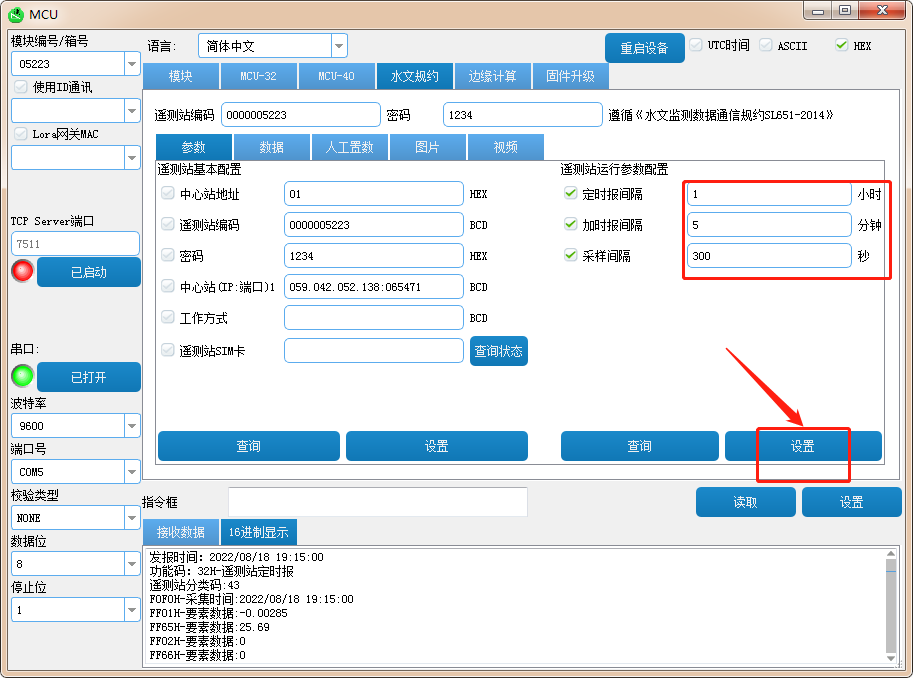Click the 指令框 command input field
This screenshot has width=913, height=678.
click(x=377, y=502)
